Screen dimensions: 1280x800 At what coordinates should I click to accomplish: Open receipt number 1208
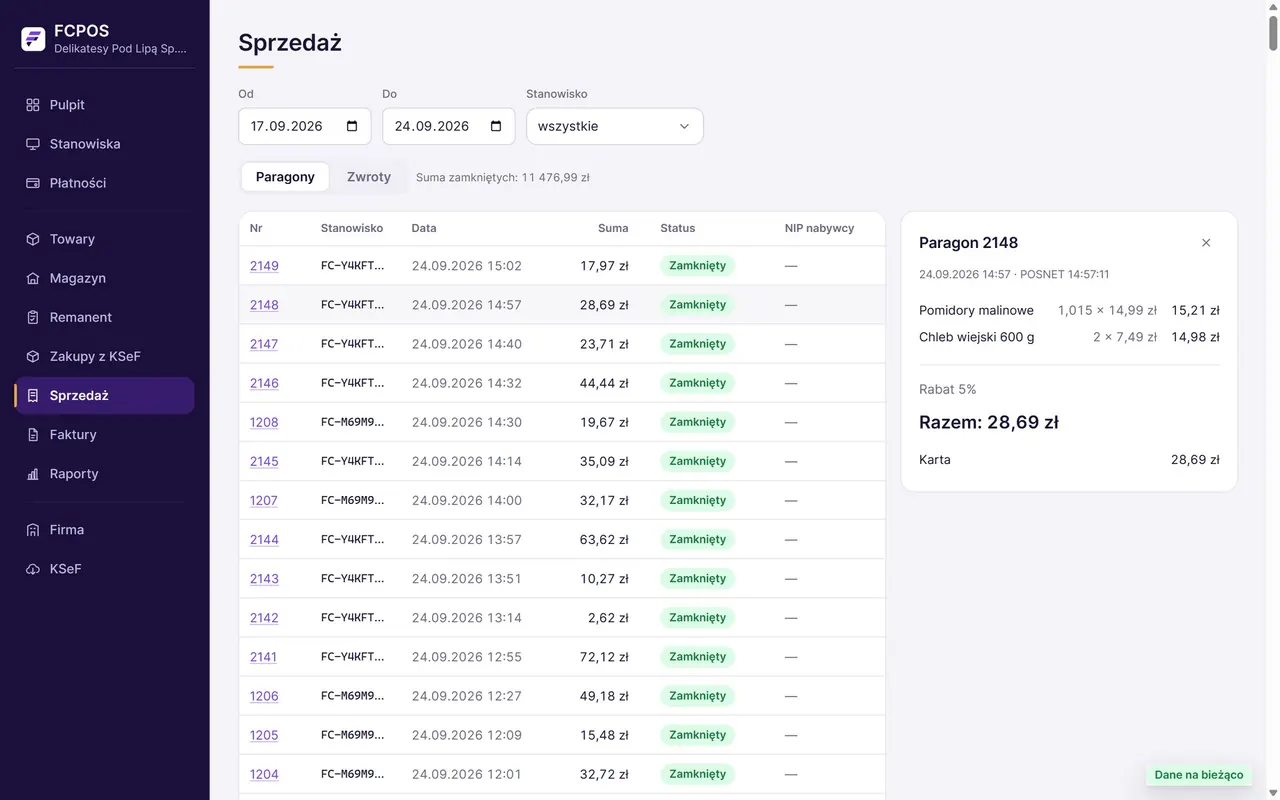click(x=264, y=422)
